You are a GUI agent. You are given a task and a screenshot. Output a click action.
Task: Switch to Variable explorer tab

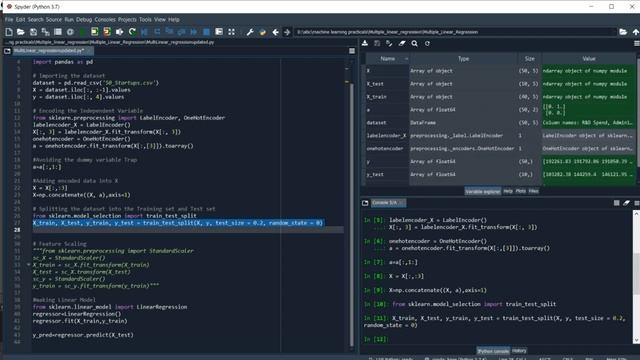(482, 191)
